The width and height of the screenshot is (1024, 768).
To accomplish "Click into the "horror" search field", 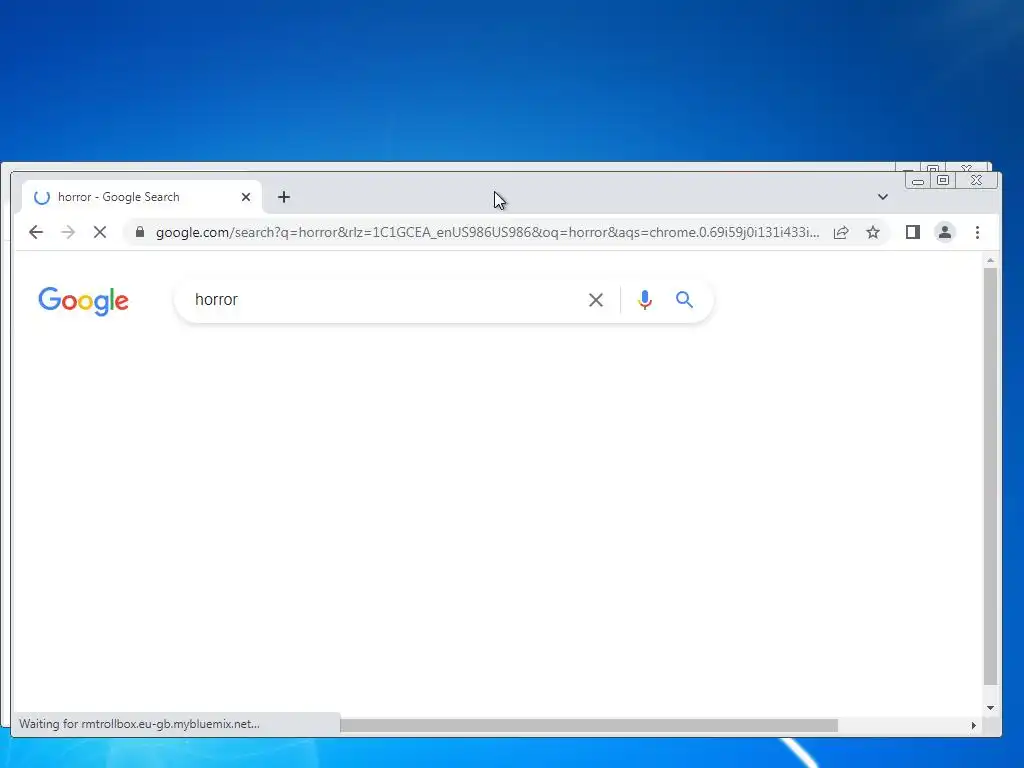I will coord(385,300).
